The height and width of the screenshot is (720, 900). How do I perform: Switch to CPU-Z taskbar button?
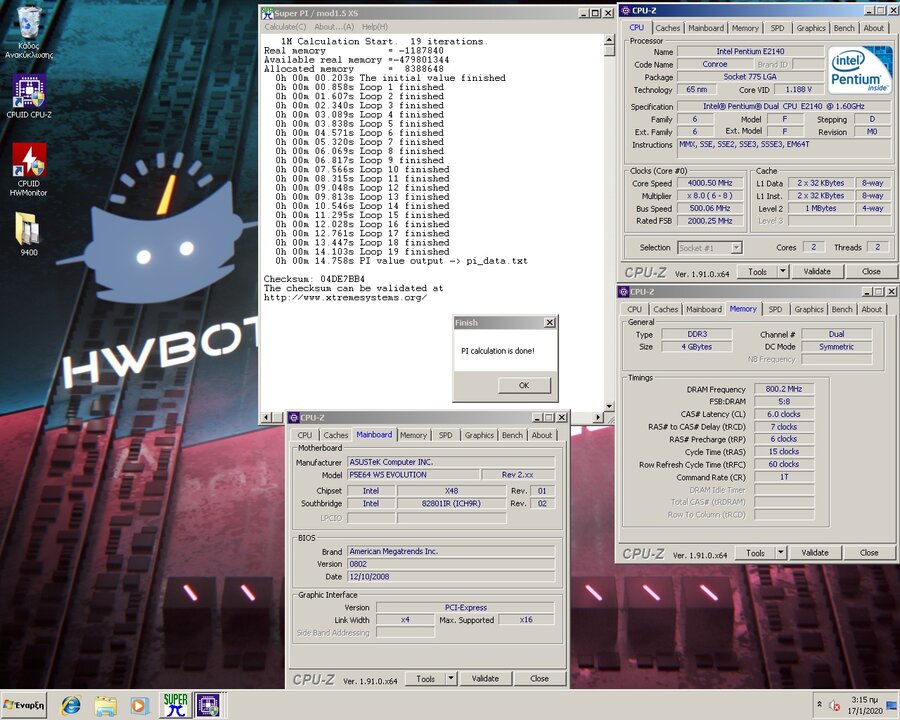(208, 705)
